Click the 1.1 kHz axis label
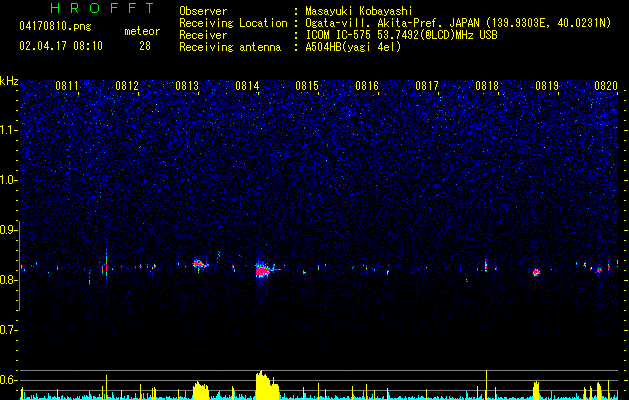The image size is (629, 400). click(8, 130)
